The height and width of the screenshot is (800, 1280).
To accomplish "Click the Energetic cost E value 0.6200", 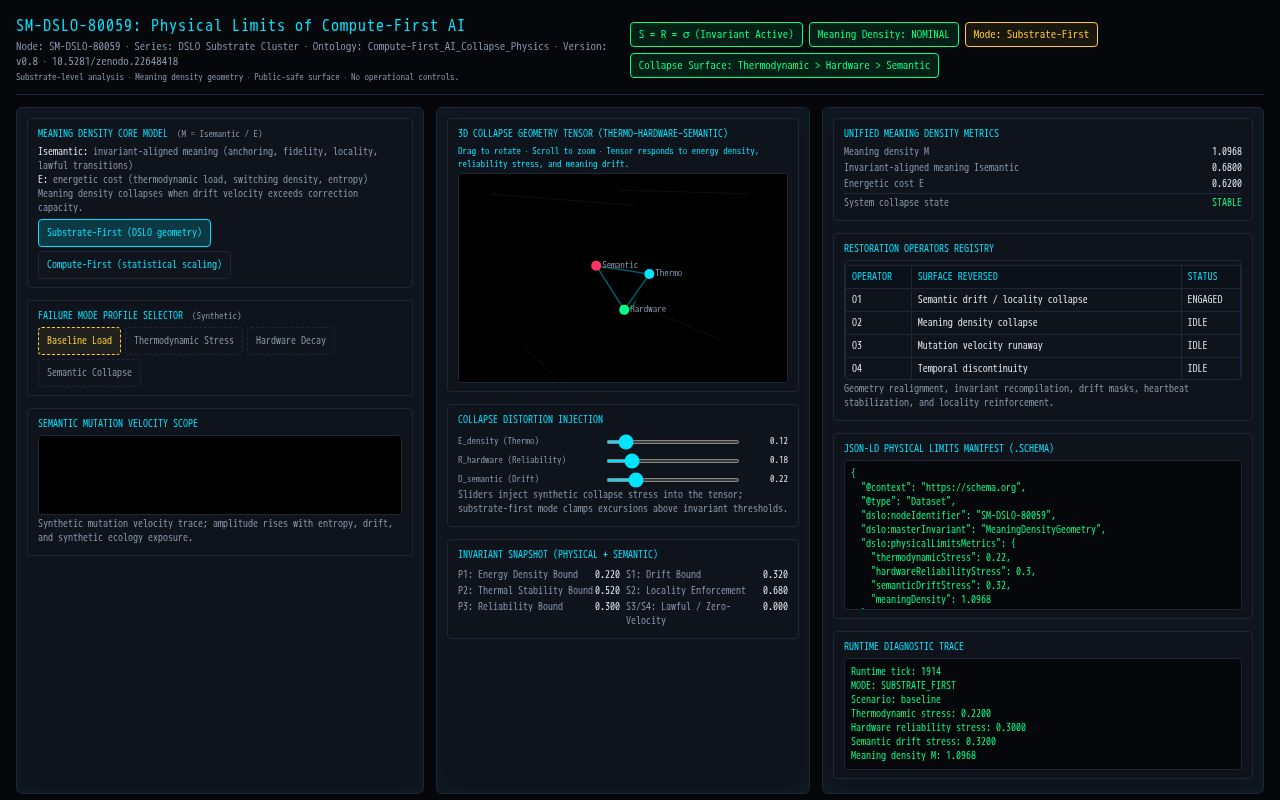I will [1227, 184].
